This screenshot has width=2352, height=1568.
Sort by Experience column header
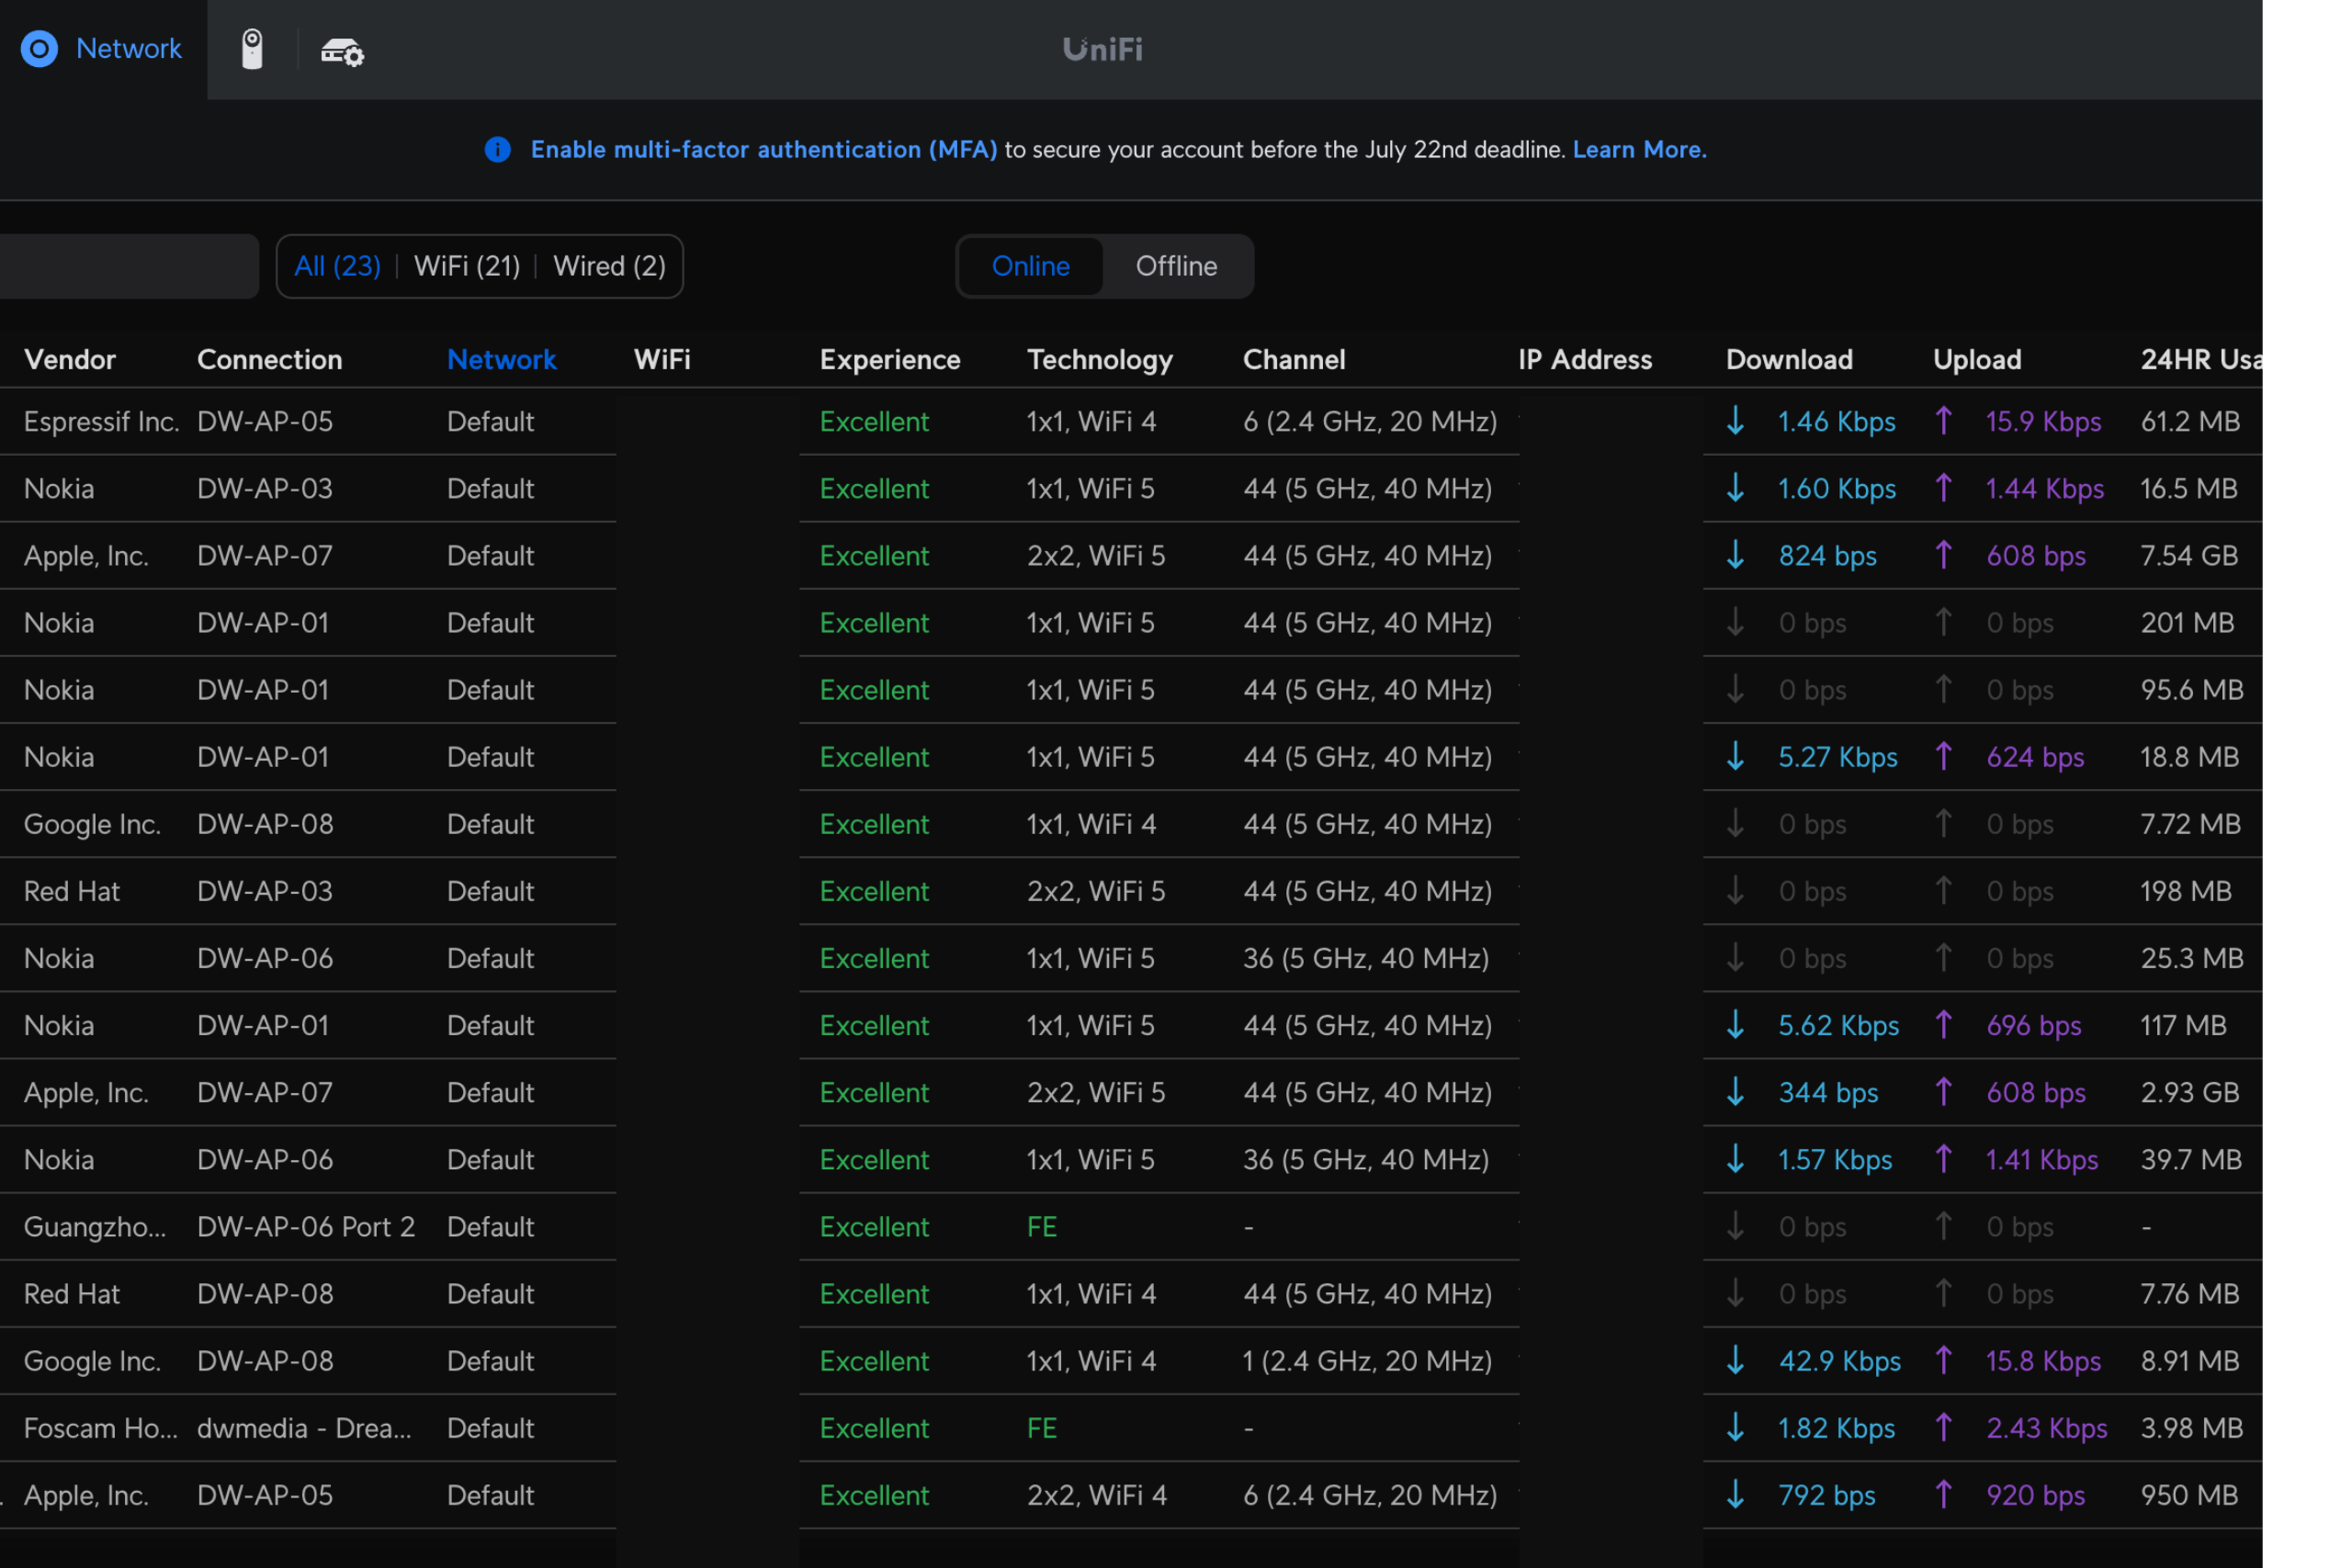point(890,359)
